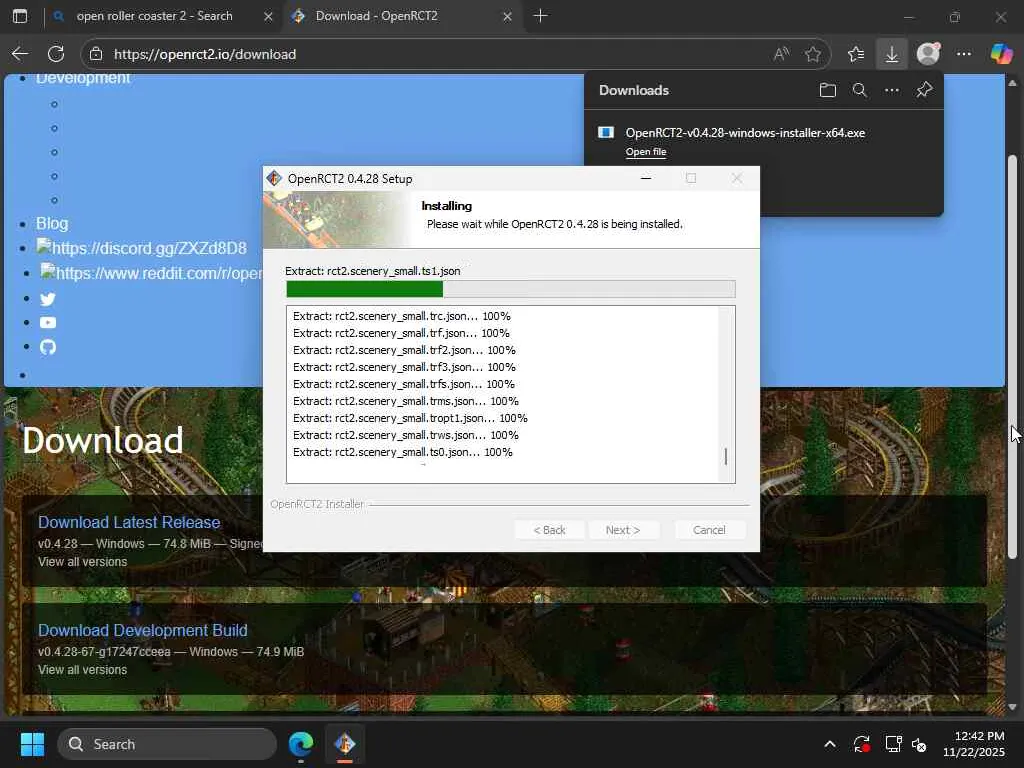Screen dimensions: 1024x768
Task: Open the Twitter icon link
Action: point(48,299)
